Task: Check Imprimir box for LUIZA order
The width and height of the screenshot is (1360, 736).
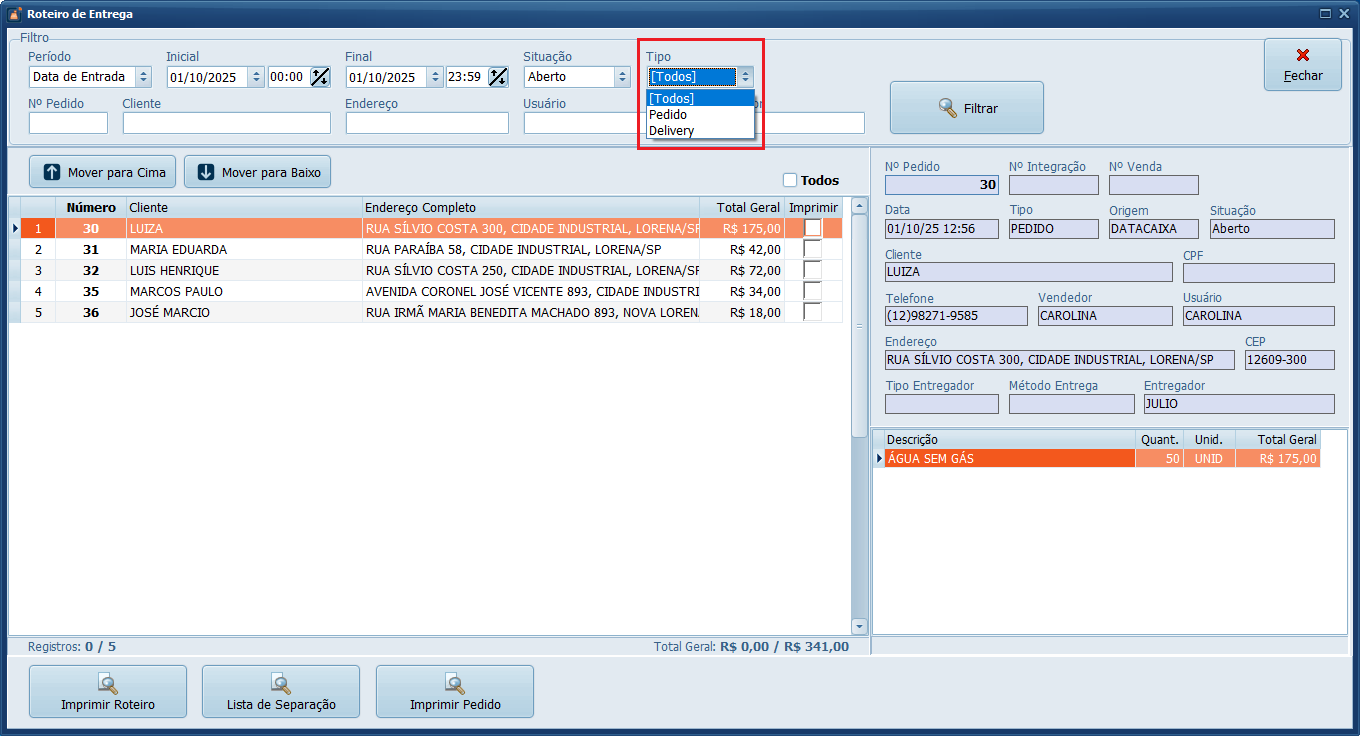Action: (x=812, y=228)
